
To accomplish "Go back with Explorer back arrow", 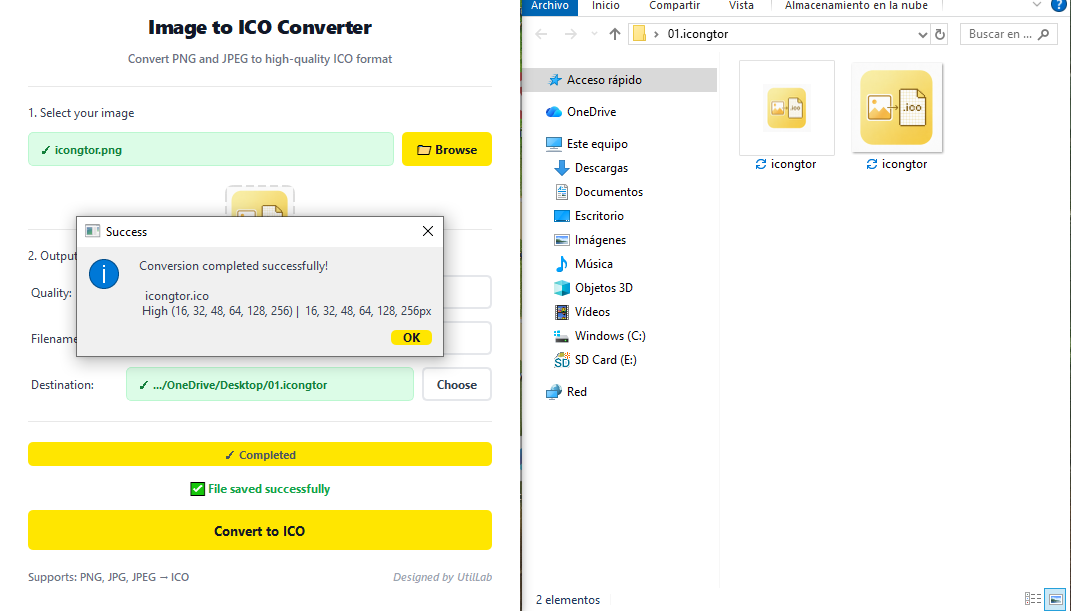I will coord(541,34).
